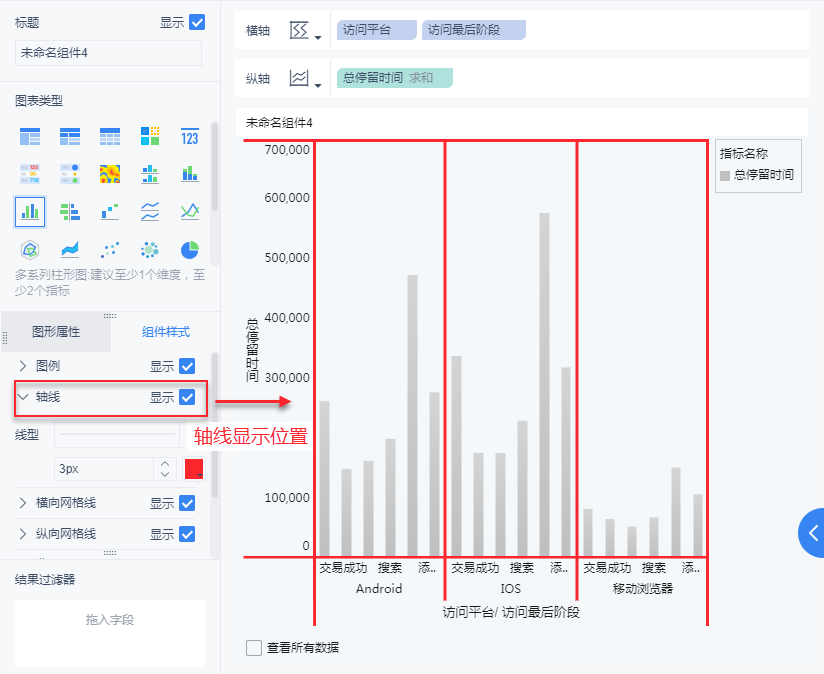Select the detail table chart type
824x674 pixels.
pyautogui.click(x=110, y=136)
